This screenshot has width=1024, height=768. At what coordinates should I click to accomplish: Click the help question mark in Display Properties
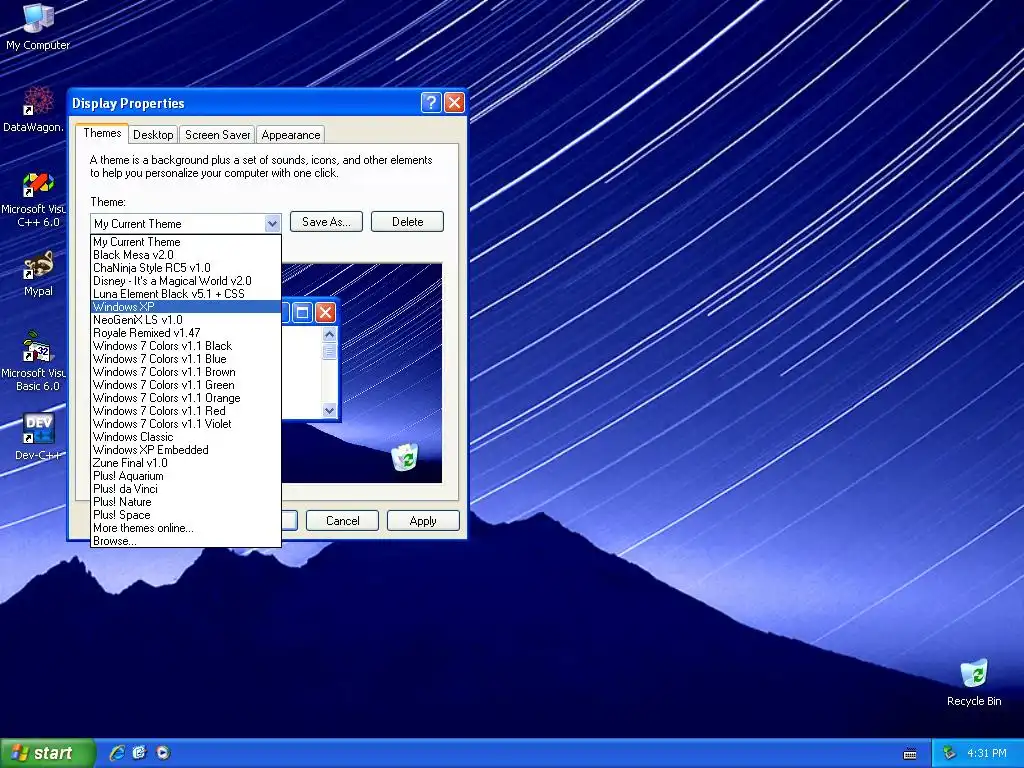(431, 103)
